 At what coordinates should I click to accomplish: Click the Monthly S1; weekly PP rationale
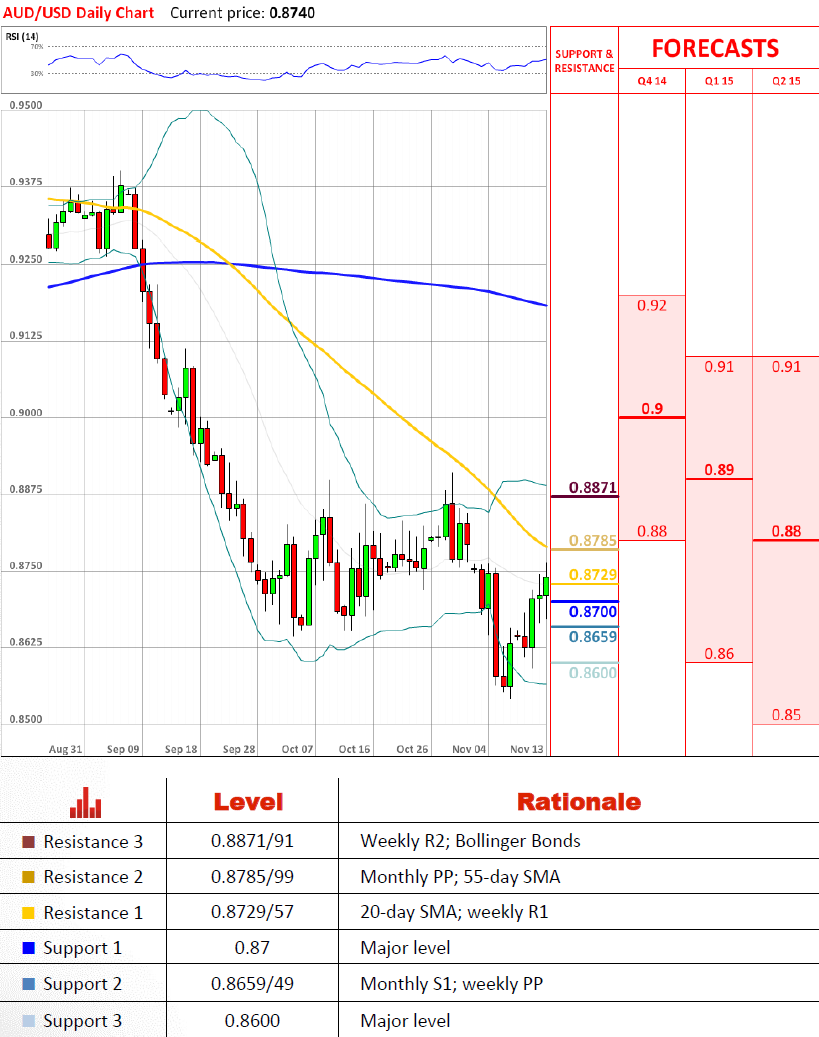(x=452, y=984)
